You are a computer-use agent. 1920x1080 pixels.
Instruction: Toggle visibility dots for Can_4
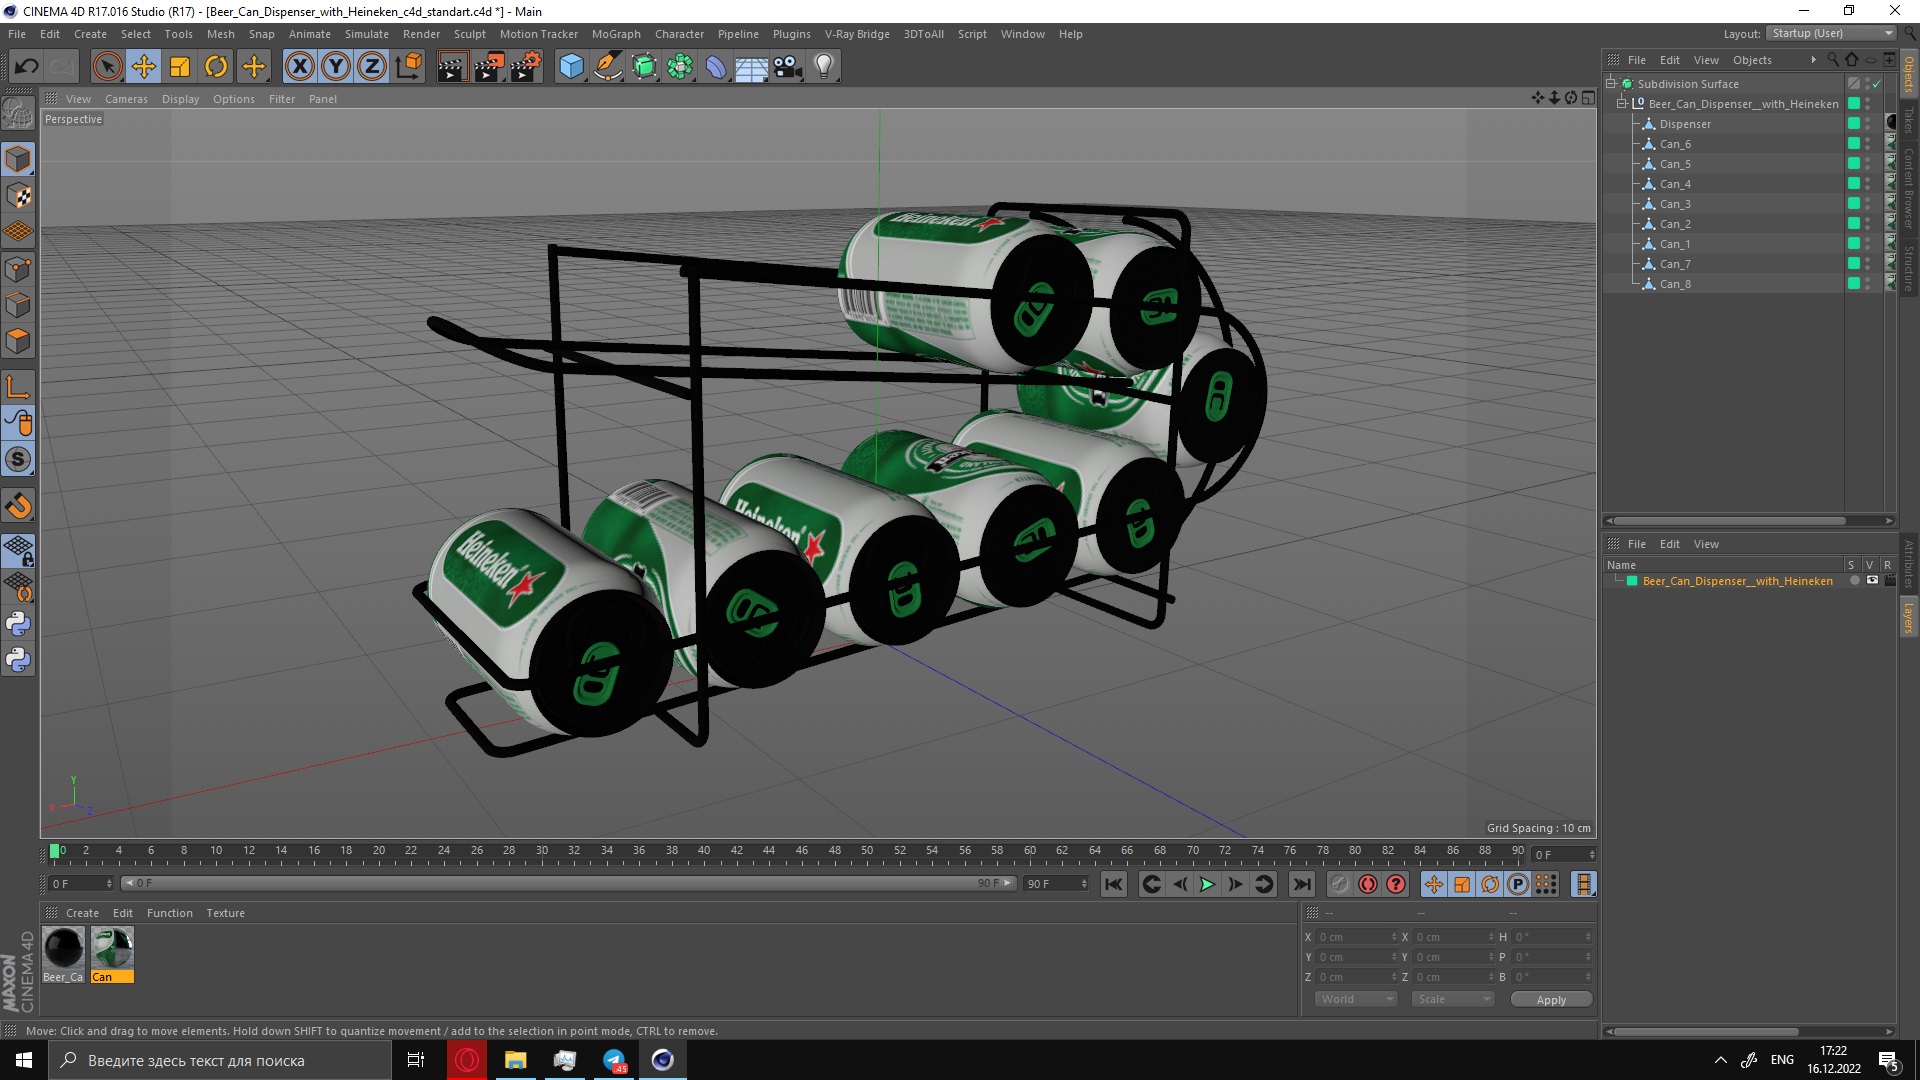click(x=1867, y=184)
